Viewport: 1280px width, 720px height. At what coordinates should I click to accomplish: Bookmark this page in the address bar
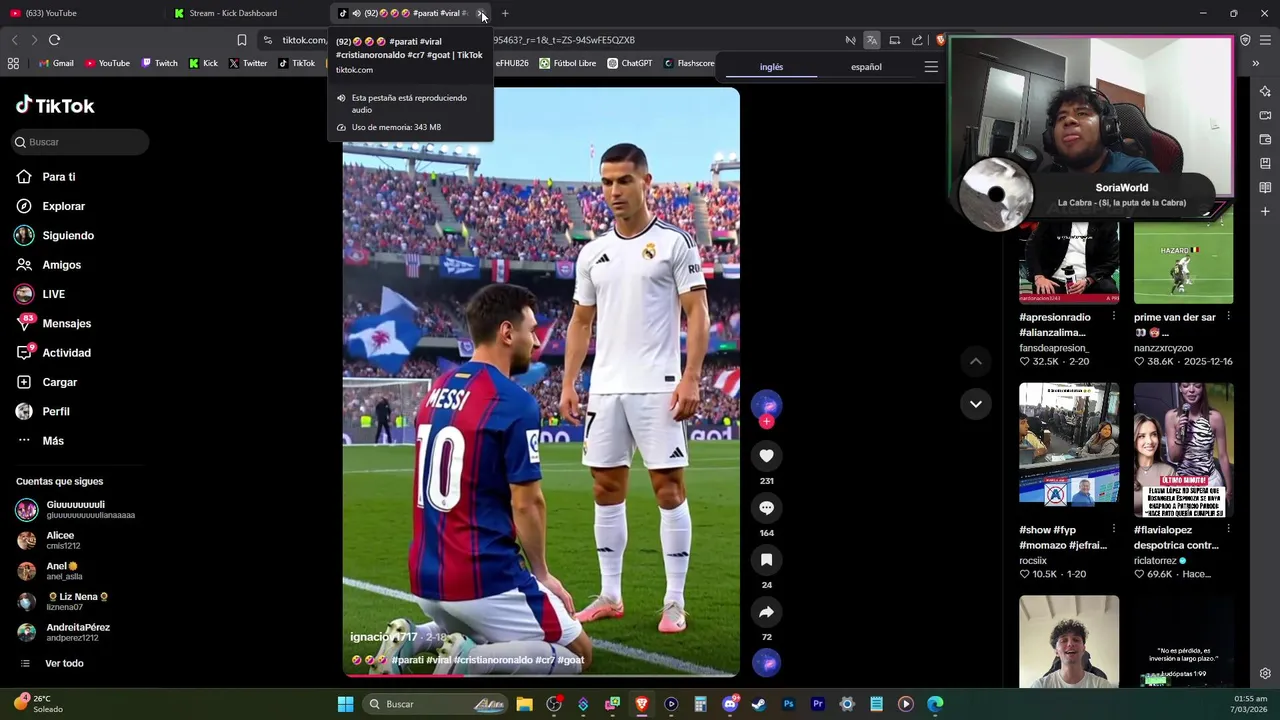242,40
